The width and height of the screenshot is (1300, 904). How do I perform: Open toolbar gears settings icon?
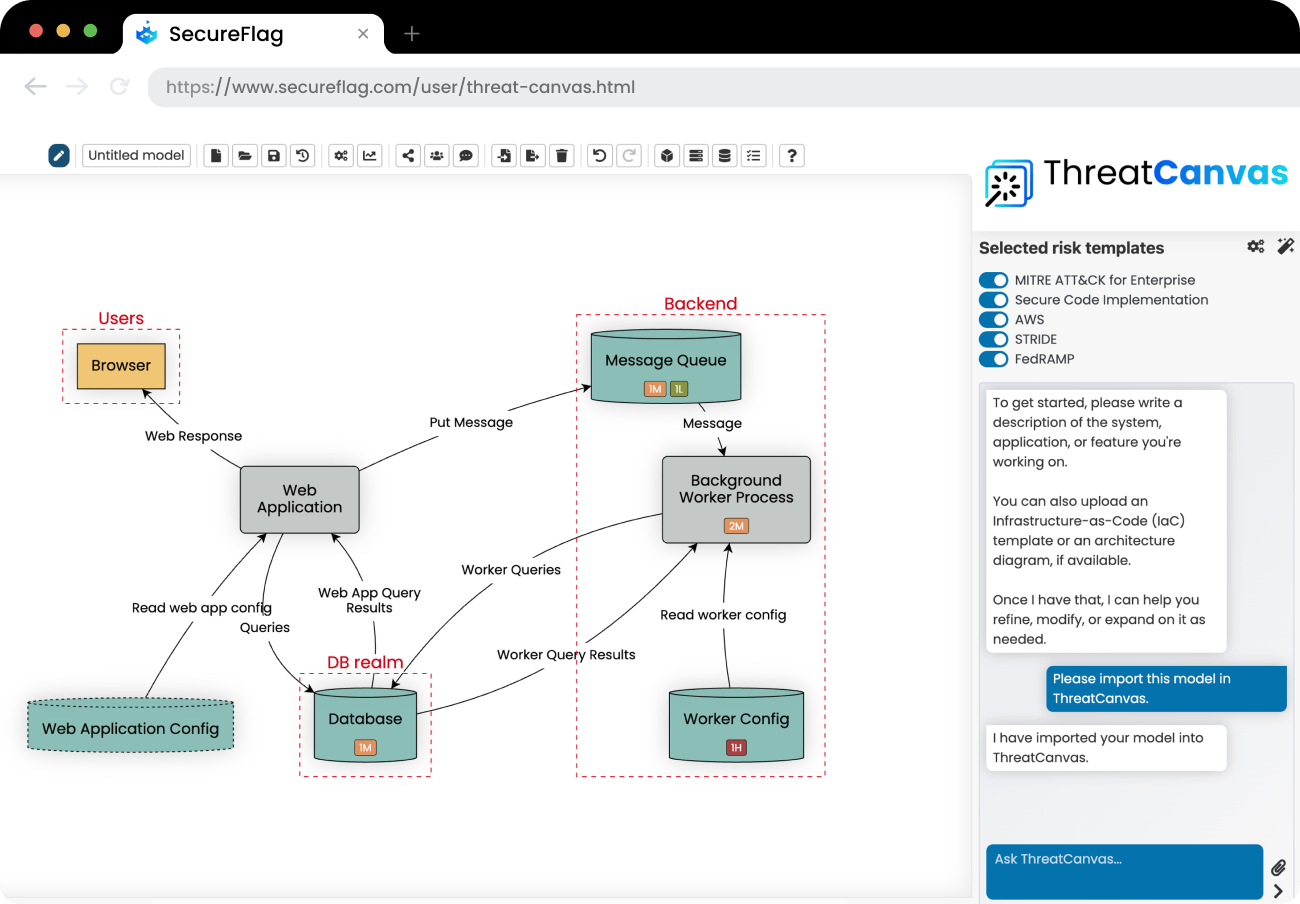click(x=341, y=155)
